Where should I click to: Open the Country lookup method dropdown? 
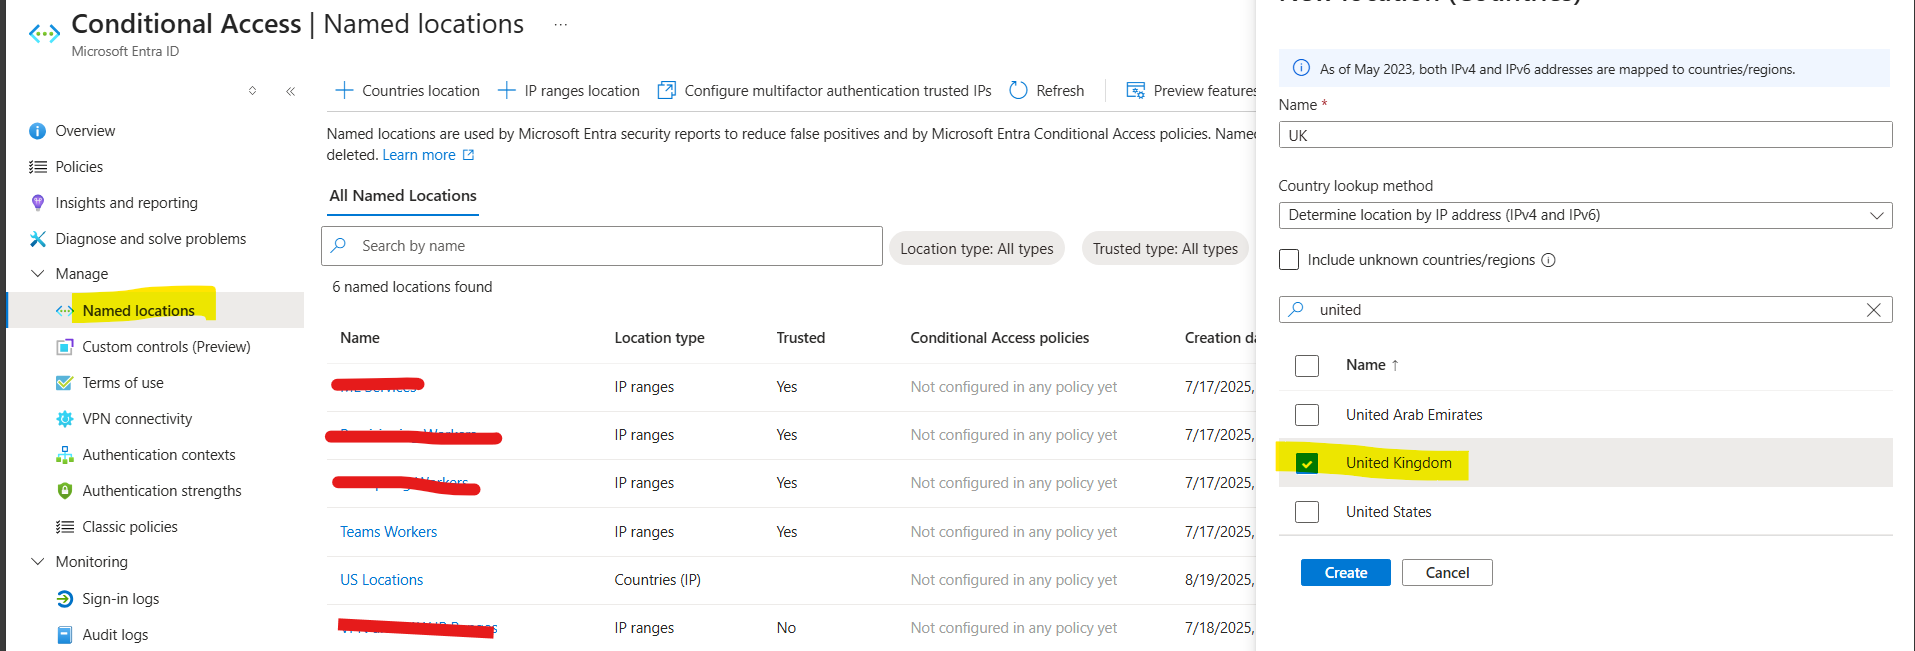pos(1585,215)
